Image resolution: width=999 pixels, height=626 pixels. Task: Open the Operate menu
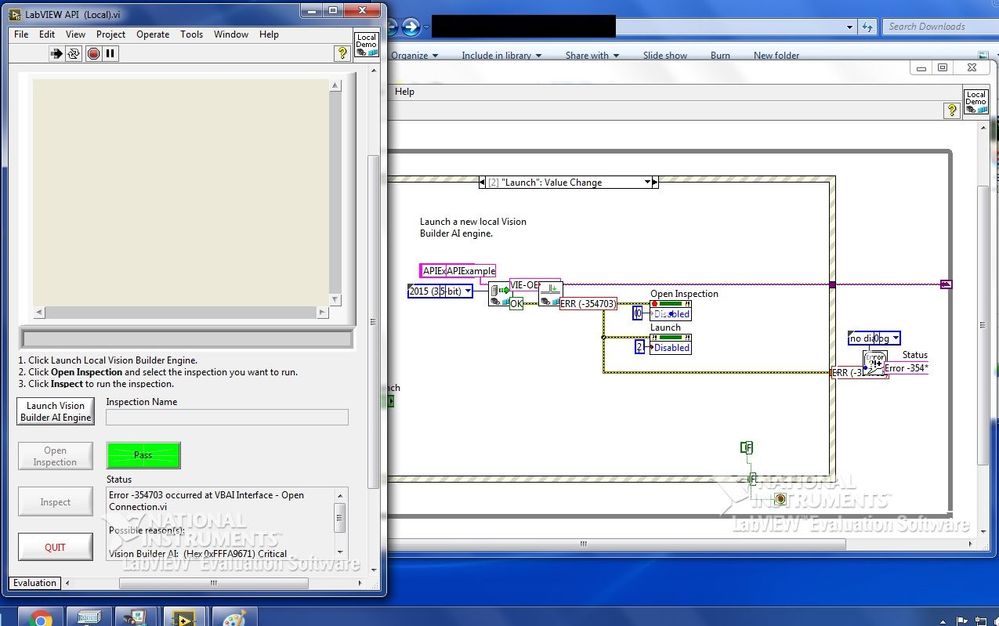[x=153, y=34]
